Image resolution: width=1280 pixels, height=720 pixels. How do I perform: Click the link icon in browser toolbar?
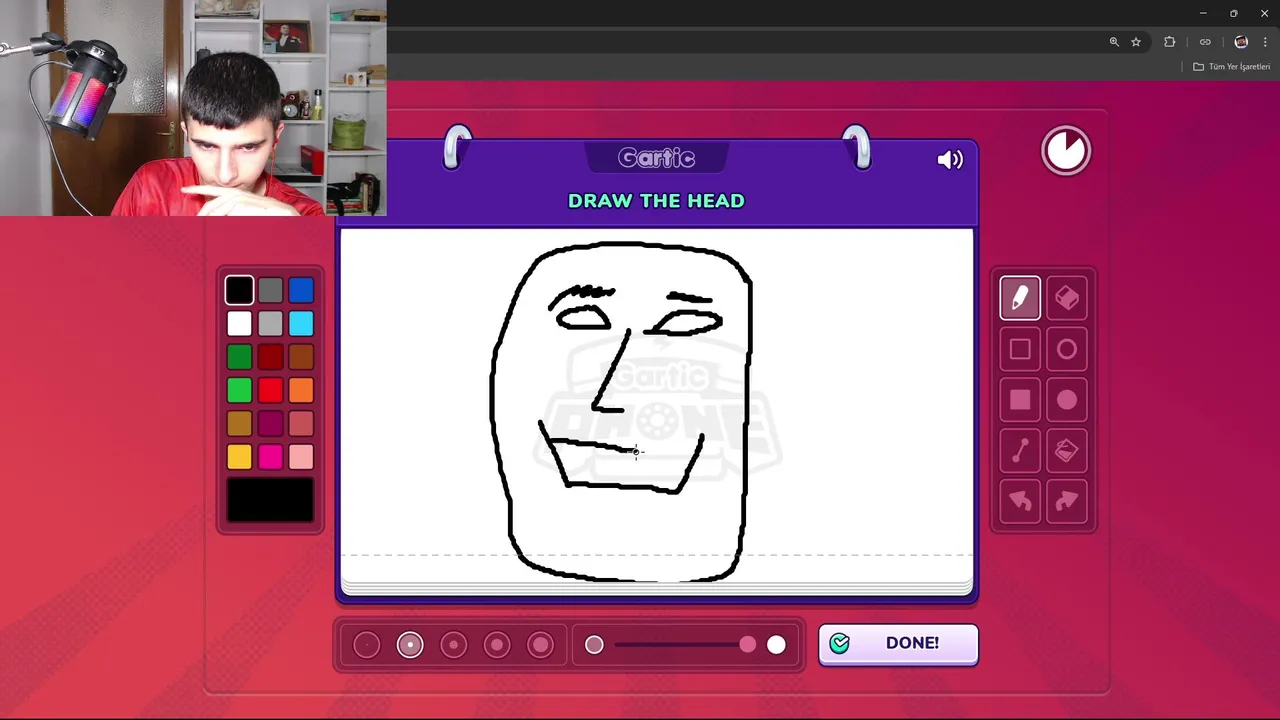(1205, 42)
